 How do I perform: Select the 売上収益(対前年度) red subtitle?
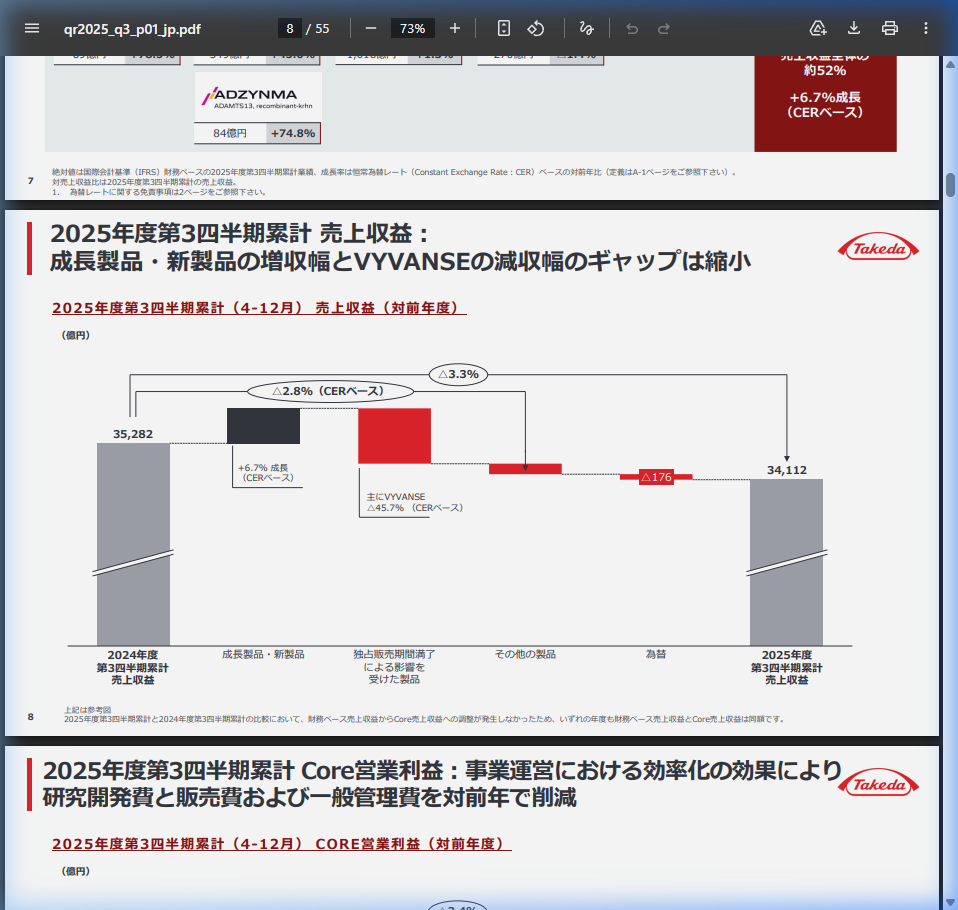[259, 308]
